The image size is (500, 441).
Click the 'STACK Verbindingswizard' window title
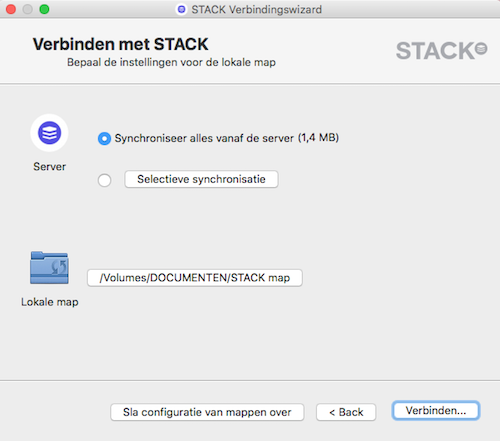point(257,10)
